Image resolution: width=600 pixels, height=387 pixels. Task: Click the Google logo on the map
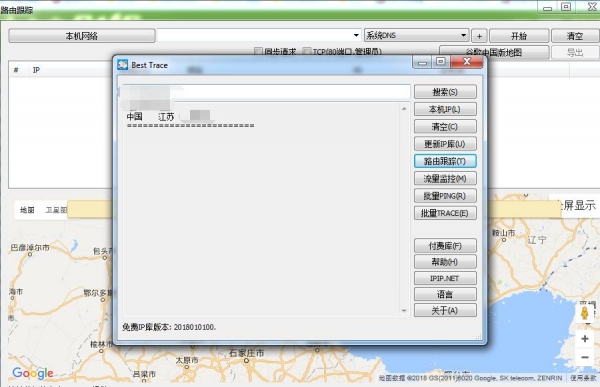pos(33,373)
